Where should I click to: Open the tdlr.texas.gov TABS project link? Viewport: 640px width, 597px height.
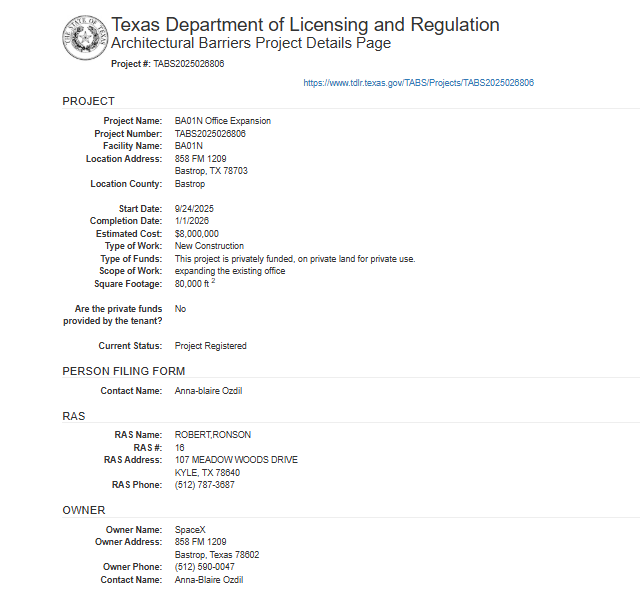click(x=418, y=83)
